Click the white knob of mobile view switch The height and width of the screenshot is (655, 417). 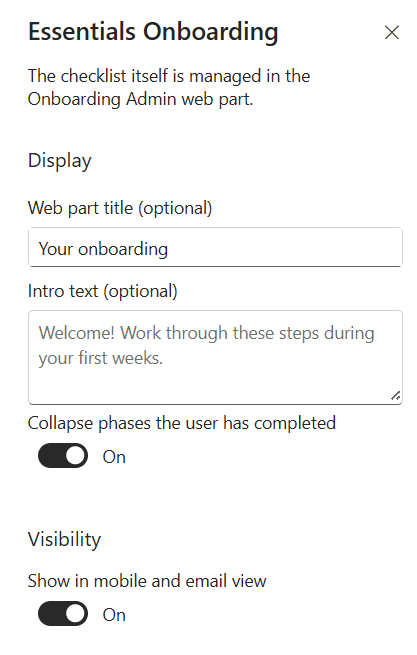click(x=75, y=614)
